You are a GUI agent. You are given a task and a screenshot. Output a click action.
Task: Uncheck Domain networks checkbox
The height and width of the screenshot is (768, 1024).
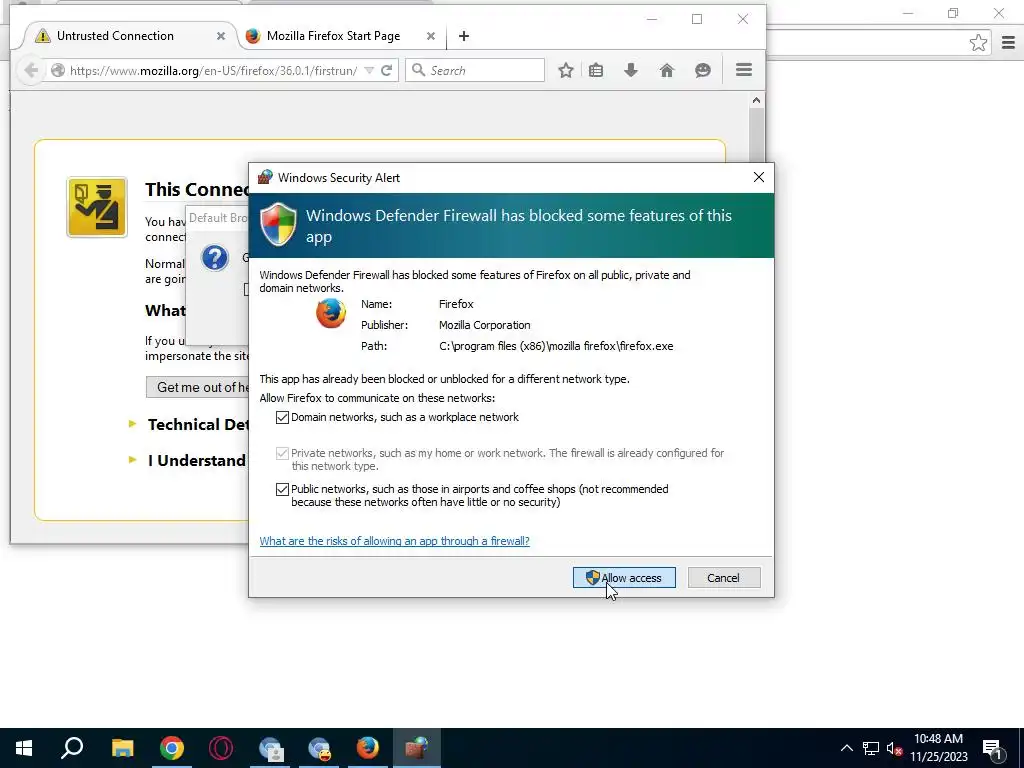(x=282, y=417)
